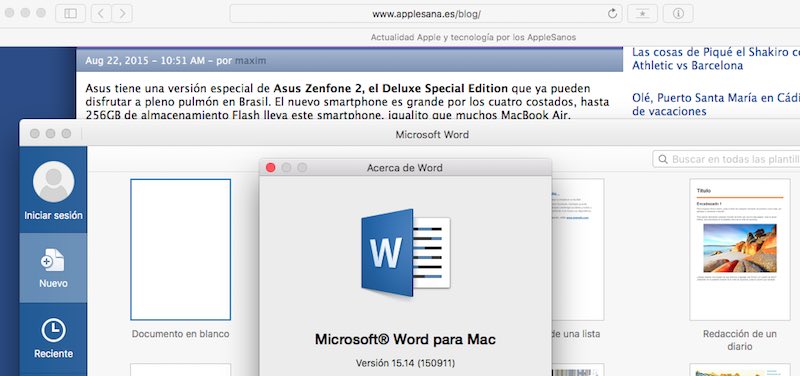Viewport: 800px width, 376px height.
Task: Click the Microsoft Word window title
Action: (x=432, y=135)
